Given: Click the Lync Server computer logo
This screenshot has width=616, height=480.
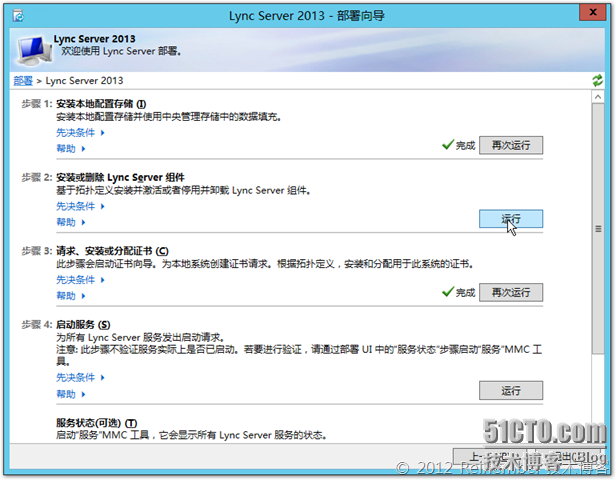Looking at the screenshot, I should (34, 50).
